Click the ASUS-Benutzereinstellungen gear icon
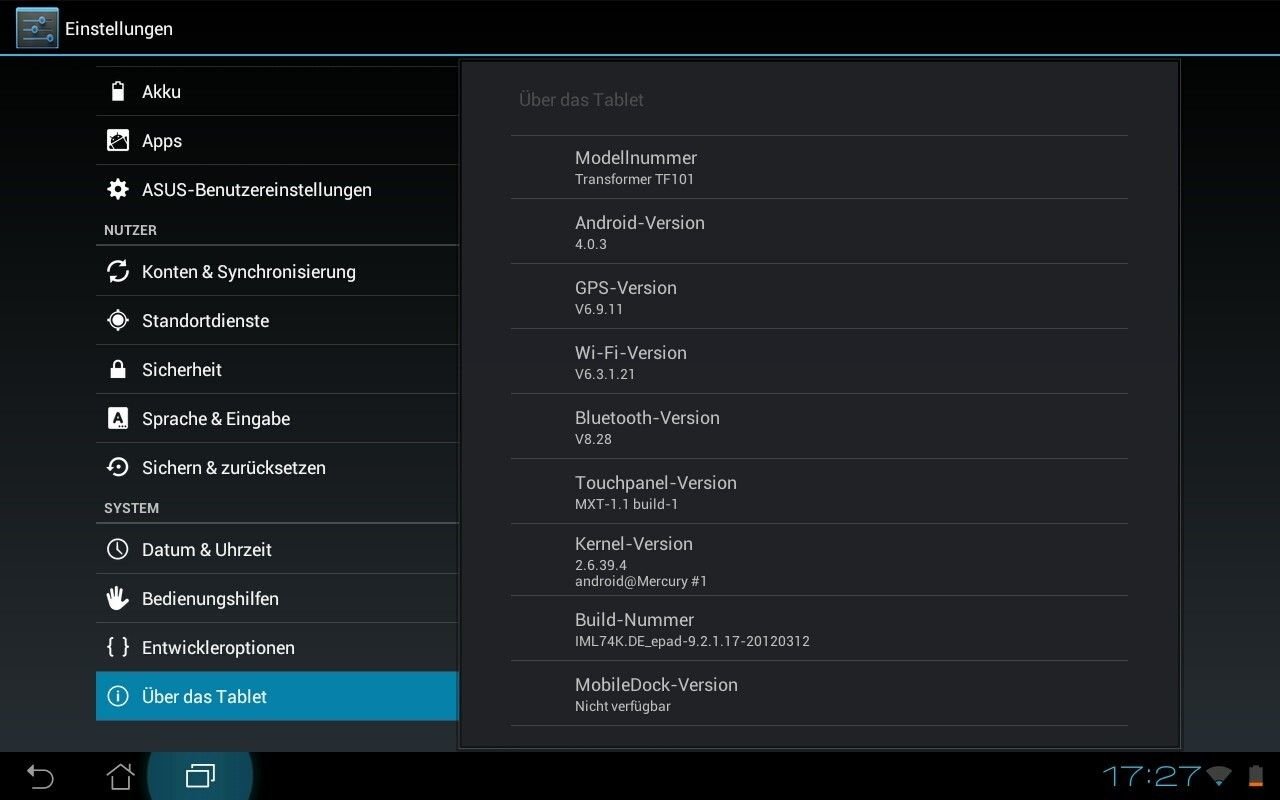This screenshot has width=1280, height=800. [118, 189]
